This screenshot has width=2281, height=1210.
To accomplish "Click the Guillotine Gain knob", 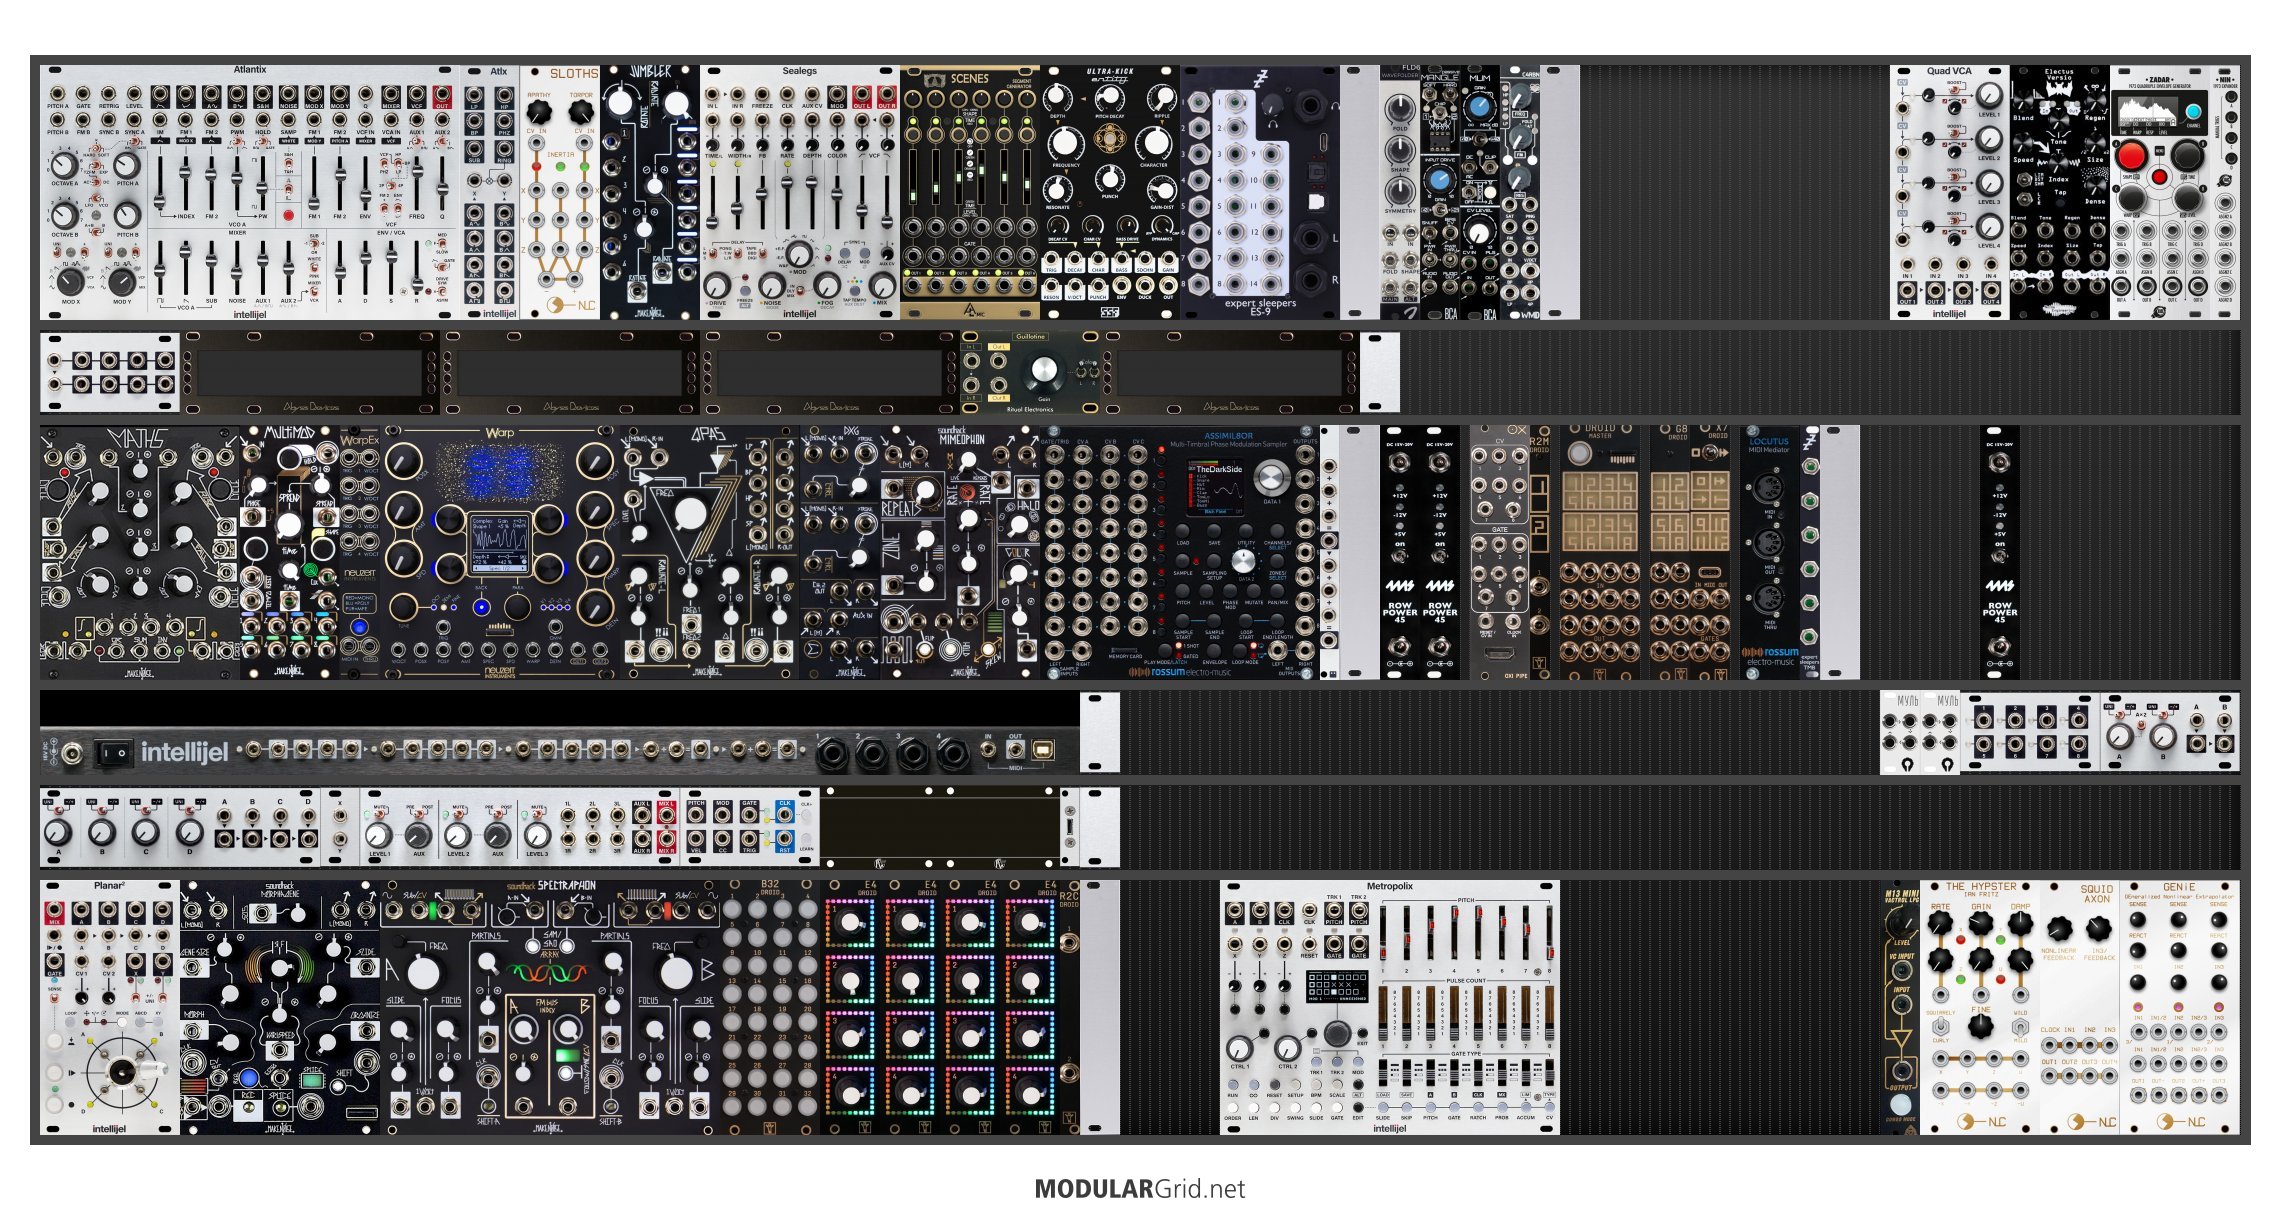I will [1043, 370].
